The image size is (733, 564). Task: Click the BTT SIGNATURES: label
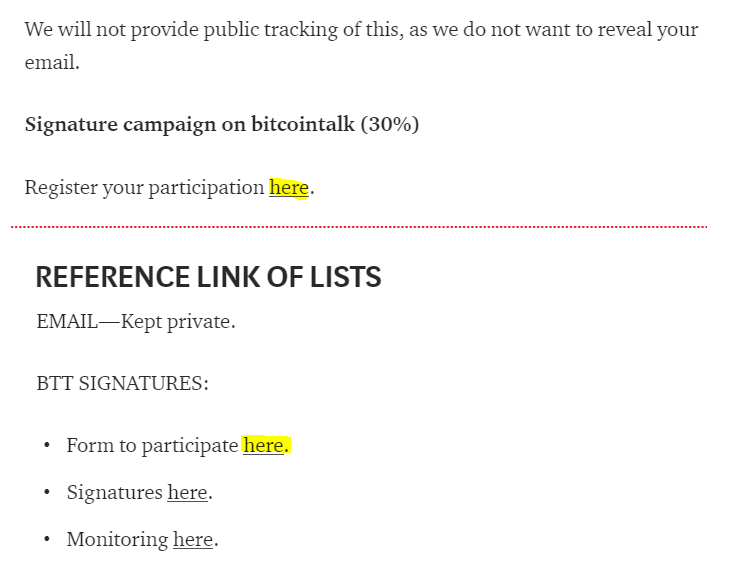pos(122,383)
